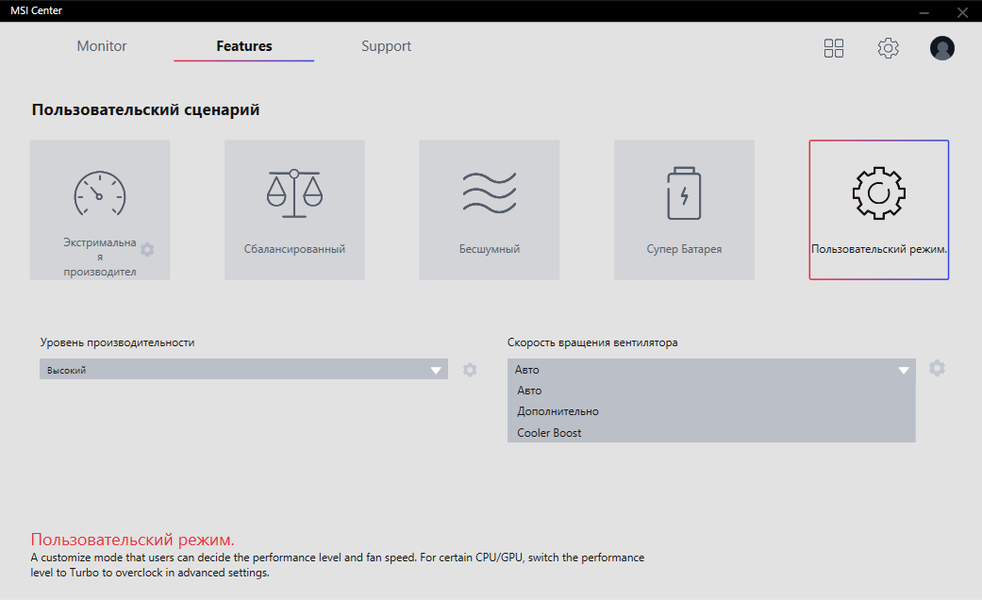Viewport: 982px width, 600px height.
Task: Expand the Уровень производительности dropdown showing Высокий
Action: [x=244, y=369]
